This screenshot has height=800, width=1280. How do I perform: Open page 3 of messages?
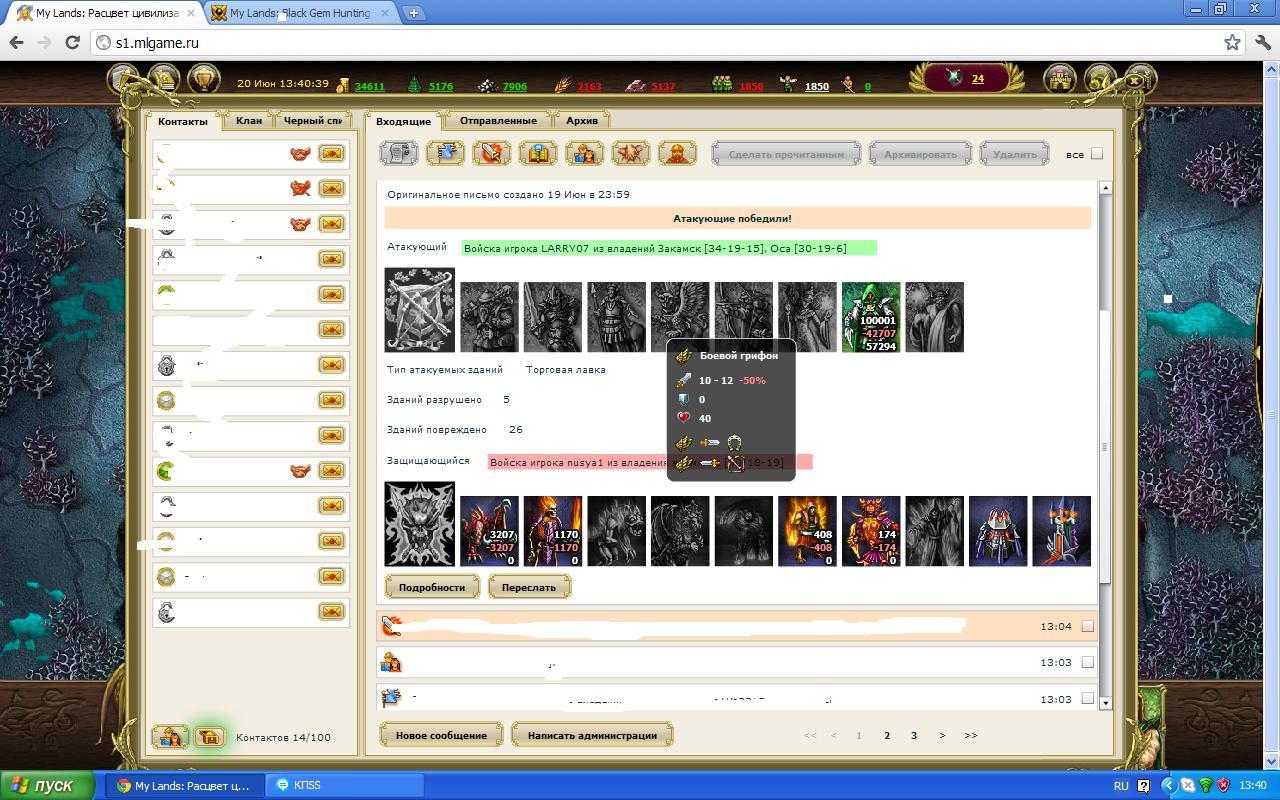(x=913, y=735)
